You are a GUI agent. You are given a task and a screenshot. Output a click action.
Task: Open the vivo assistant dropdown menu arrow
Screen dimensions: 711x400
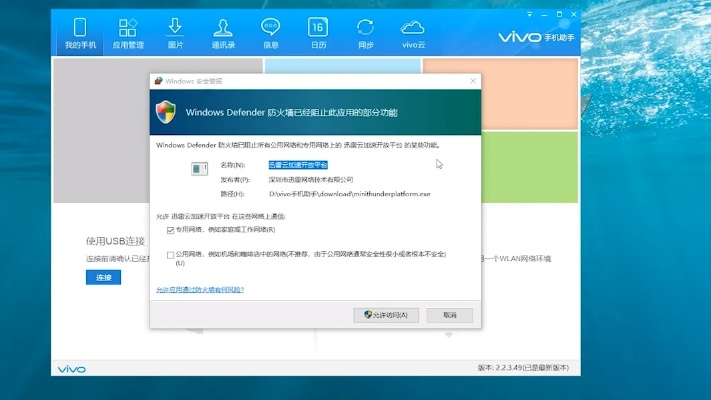(530, 15)
